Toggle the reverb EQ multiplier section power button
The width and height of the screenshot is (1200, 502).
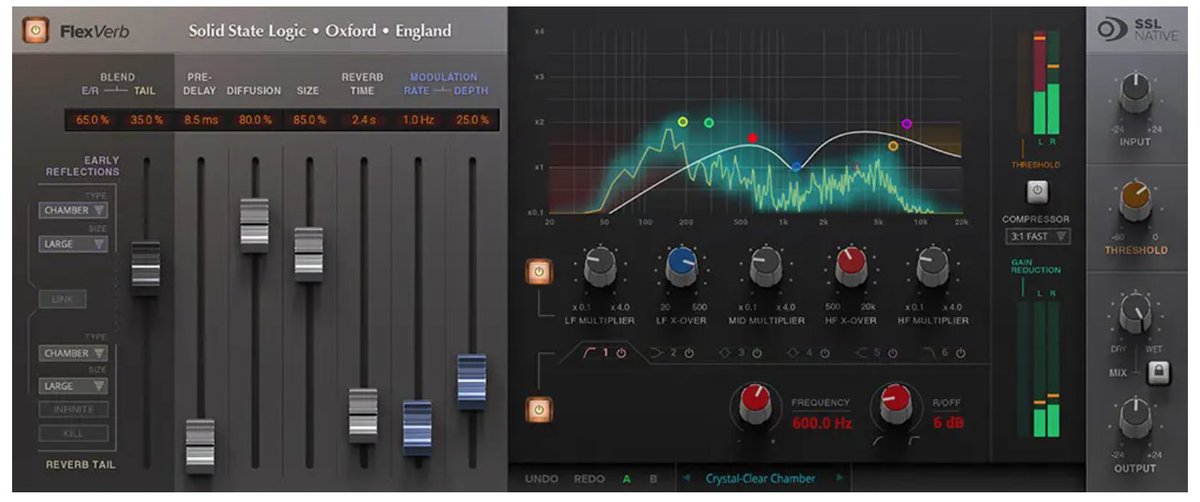[x=538, y=271]
